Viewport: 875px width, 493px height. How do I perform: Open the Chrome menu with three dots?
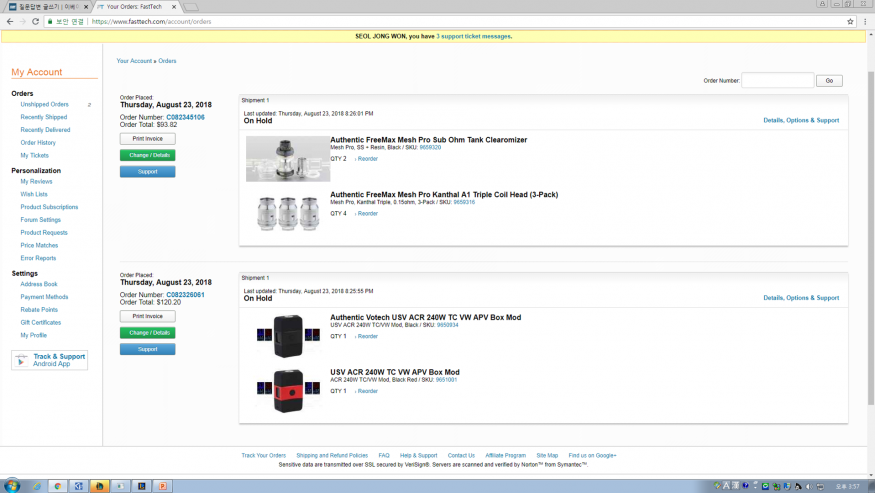point(866,21)
